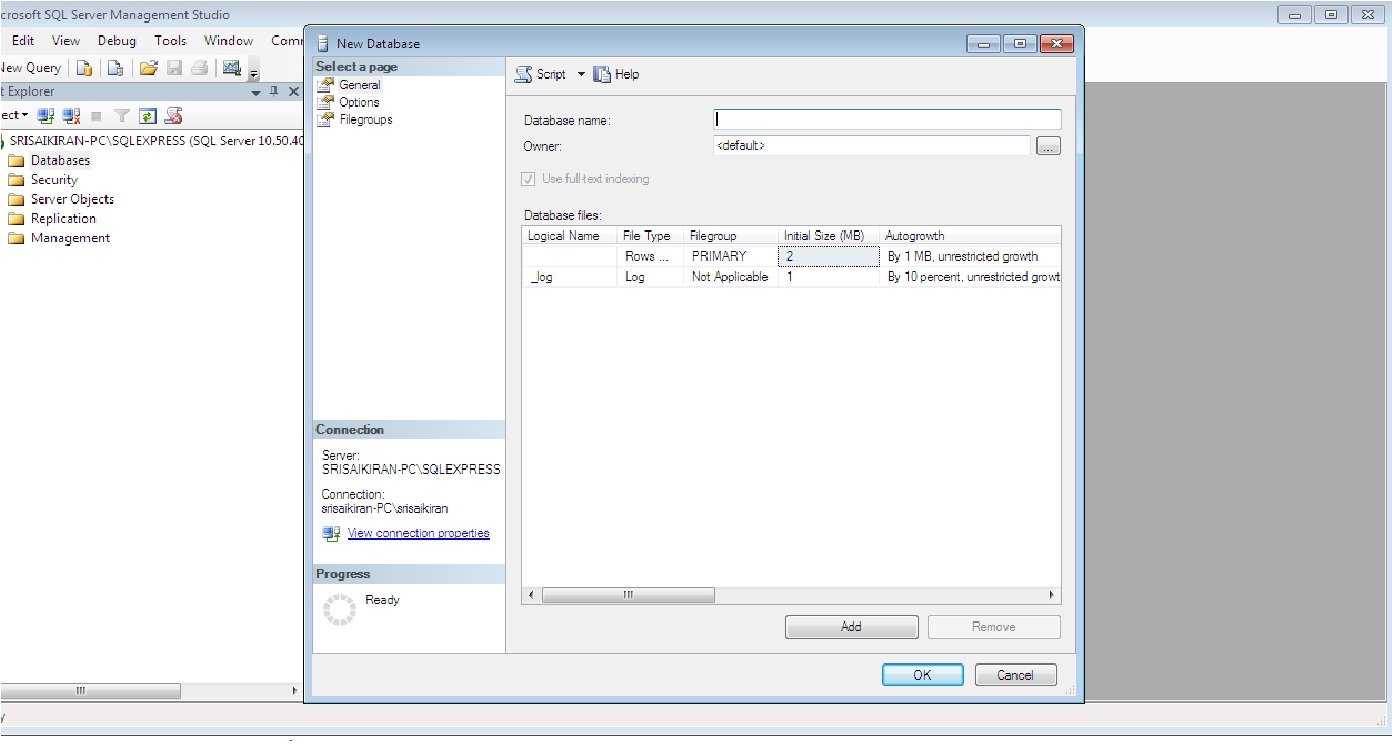Click the files grid scroll right arrow

tap(1051, 595)
